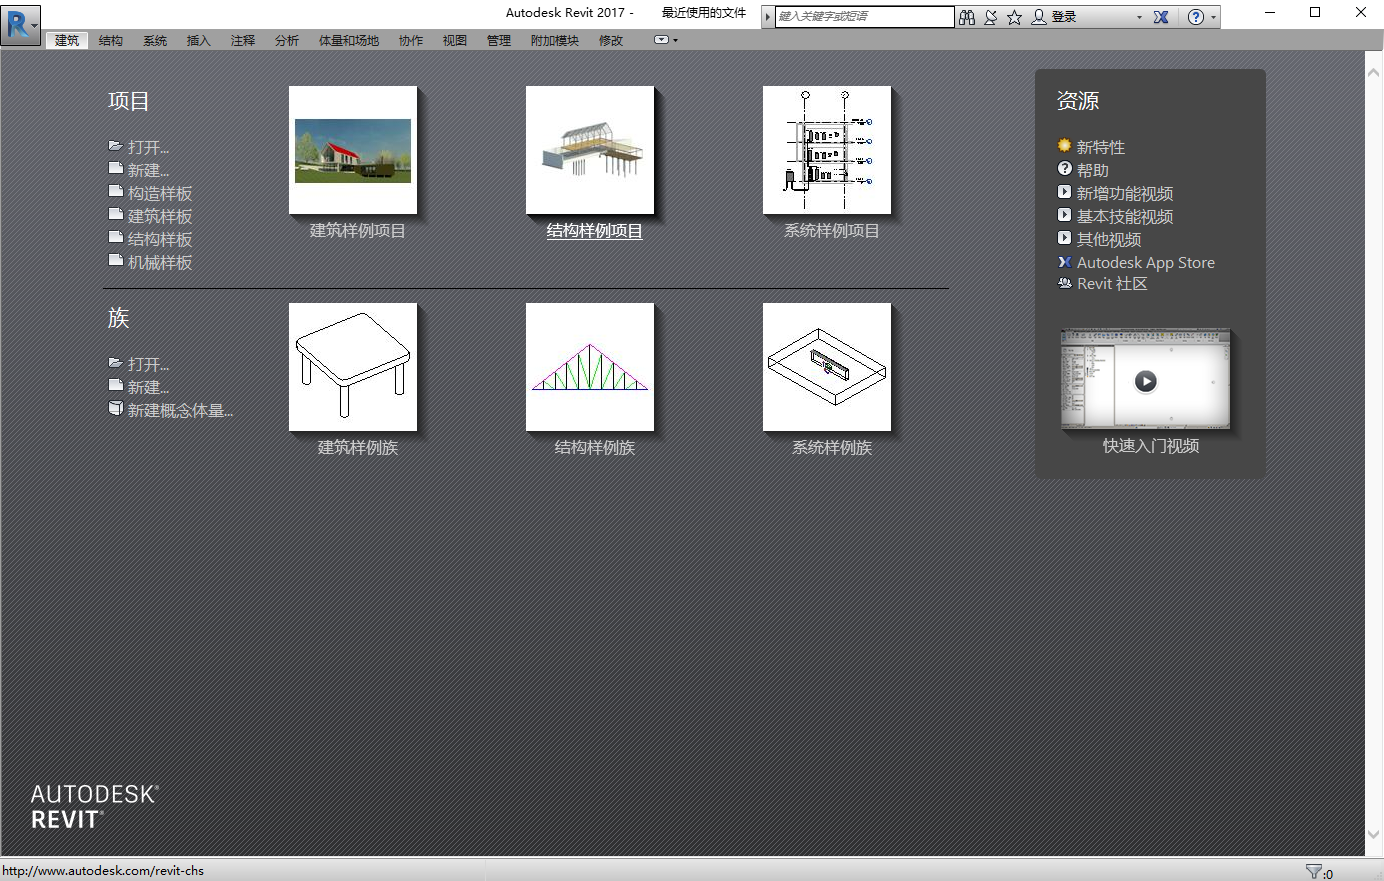This screenshot has height=881, width=1384.
Task: Play the 快速入门视频 quick start video
Action: coord(1146,381)
